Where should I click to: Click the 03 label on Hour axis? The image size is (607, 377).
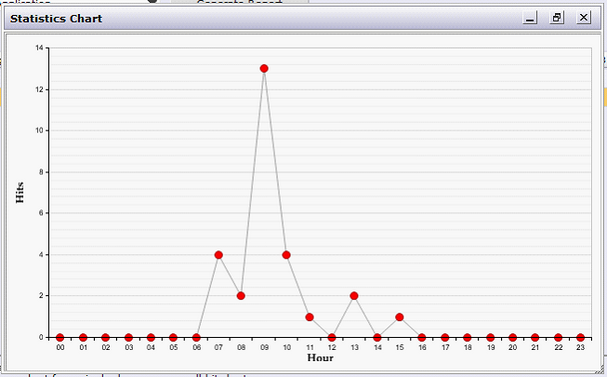(129, 348)
